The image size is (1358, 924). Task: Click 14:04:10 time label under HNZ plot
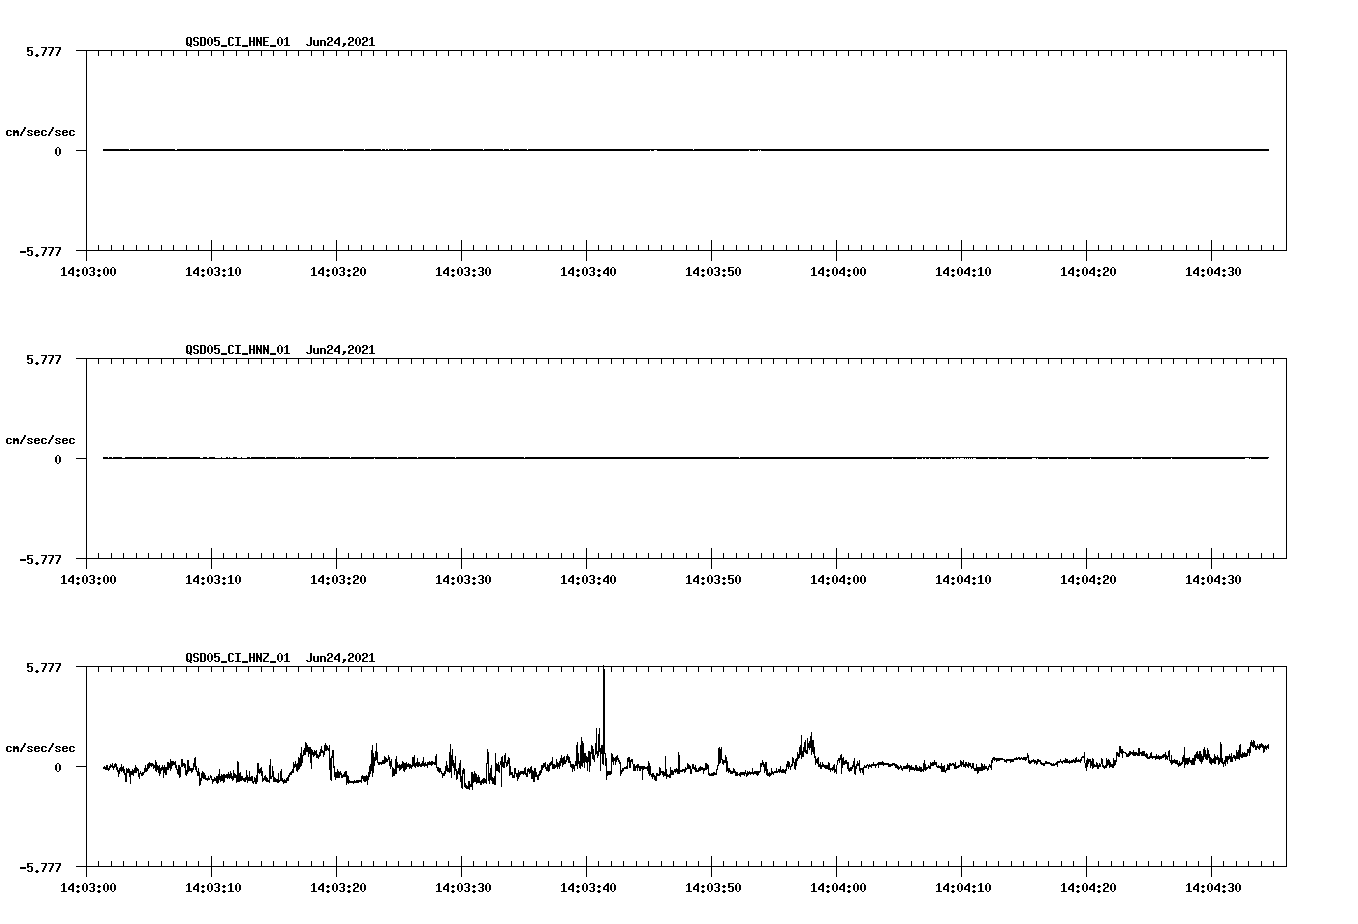pyautogui.click(x=963, y=888)
